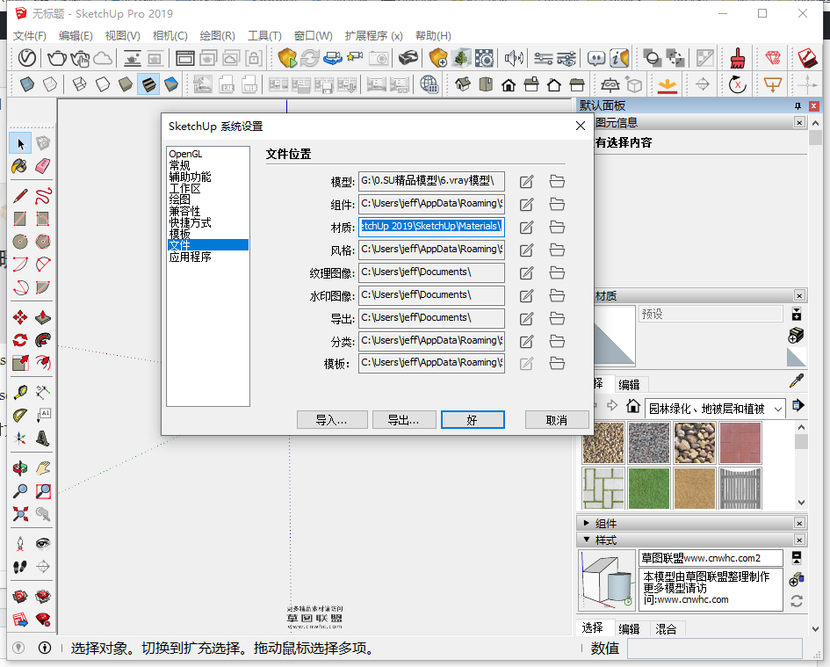Click the red brush cleanup icon
Screen dimensions: 830x667
click(x=737, y=58)
